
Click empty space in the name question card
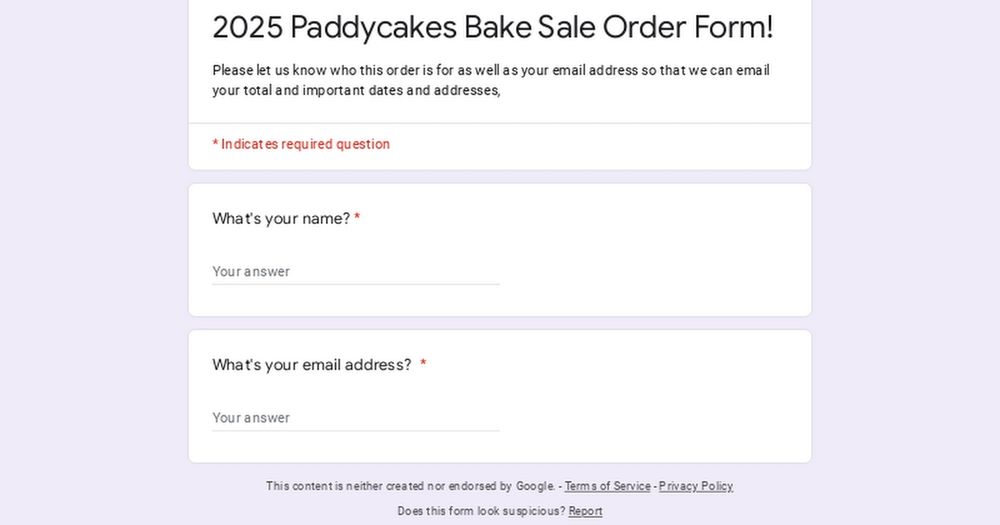[x=651, y=262]
